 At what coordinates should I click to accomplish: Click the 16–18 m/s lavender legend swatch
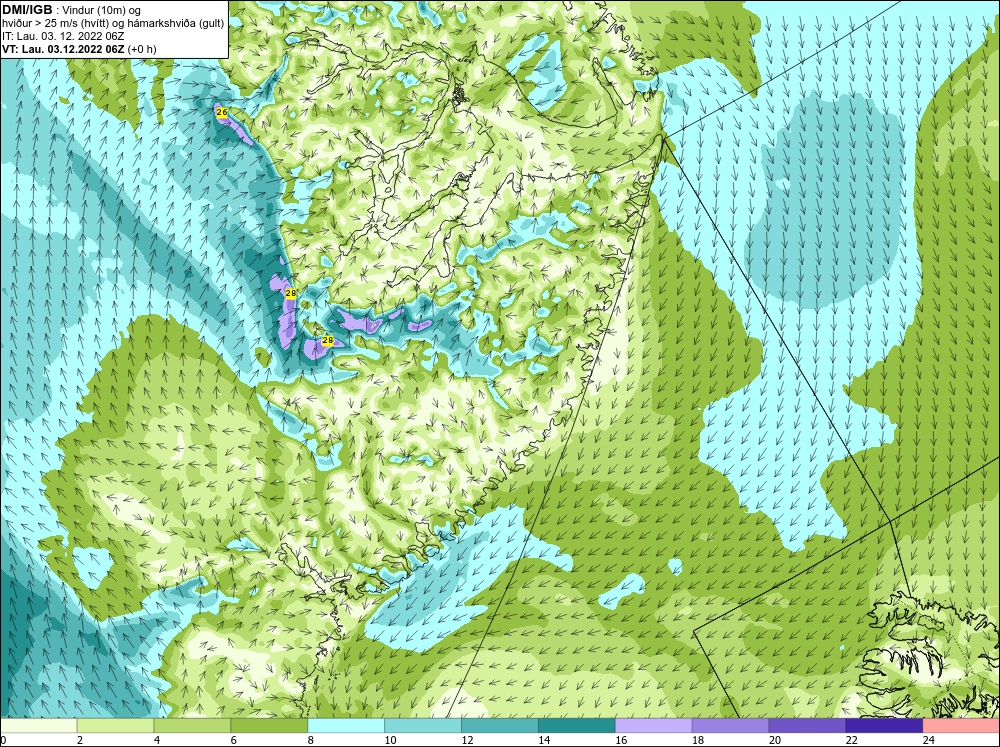654,726
